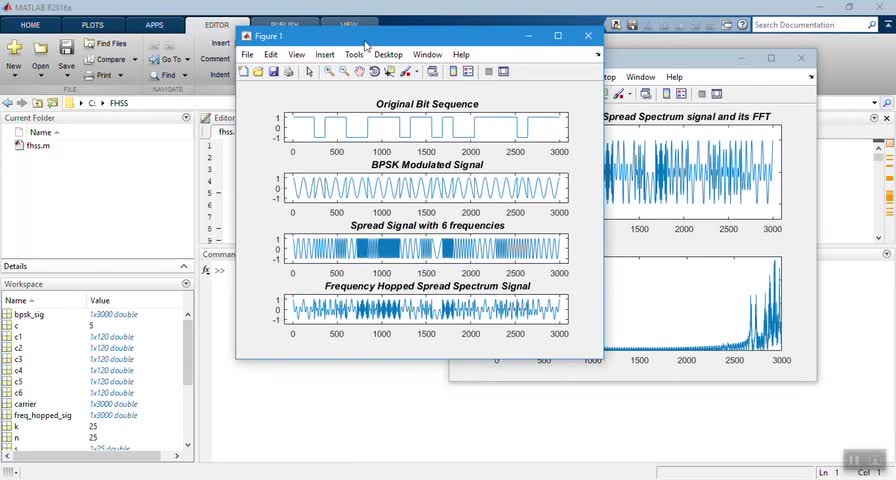Click browse for folder icon
This screenshot has height=480, width=896.
pos(53,103)
